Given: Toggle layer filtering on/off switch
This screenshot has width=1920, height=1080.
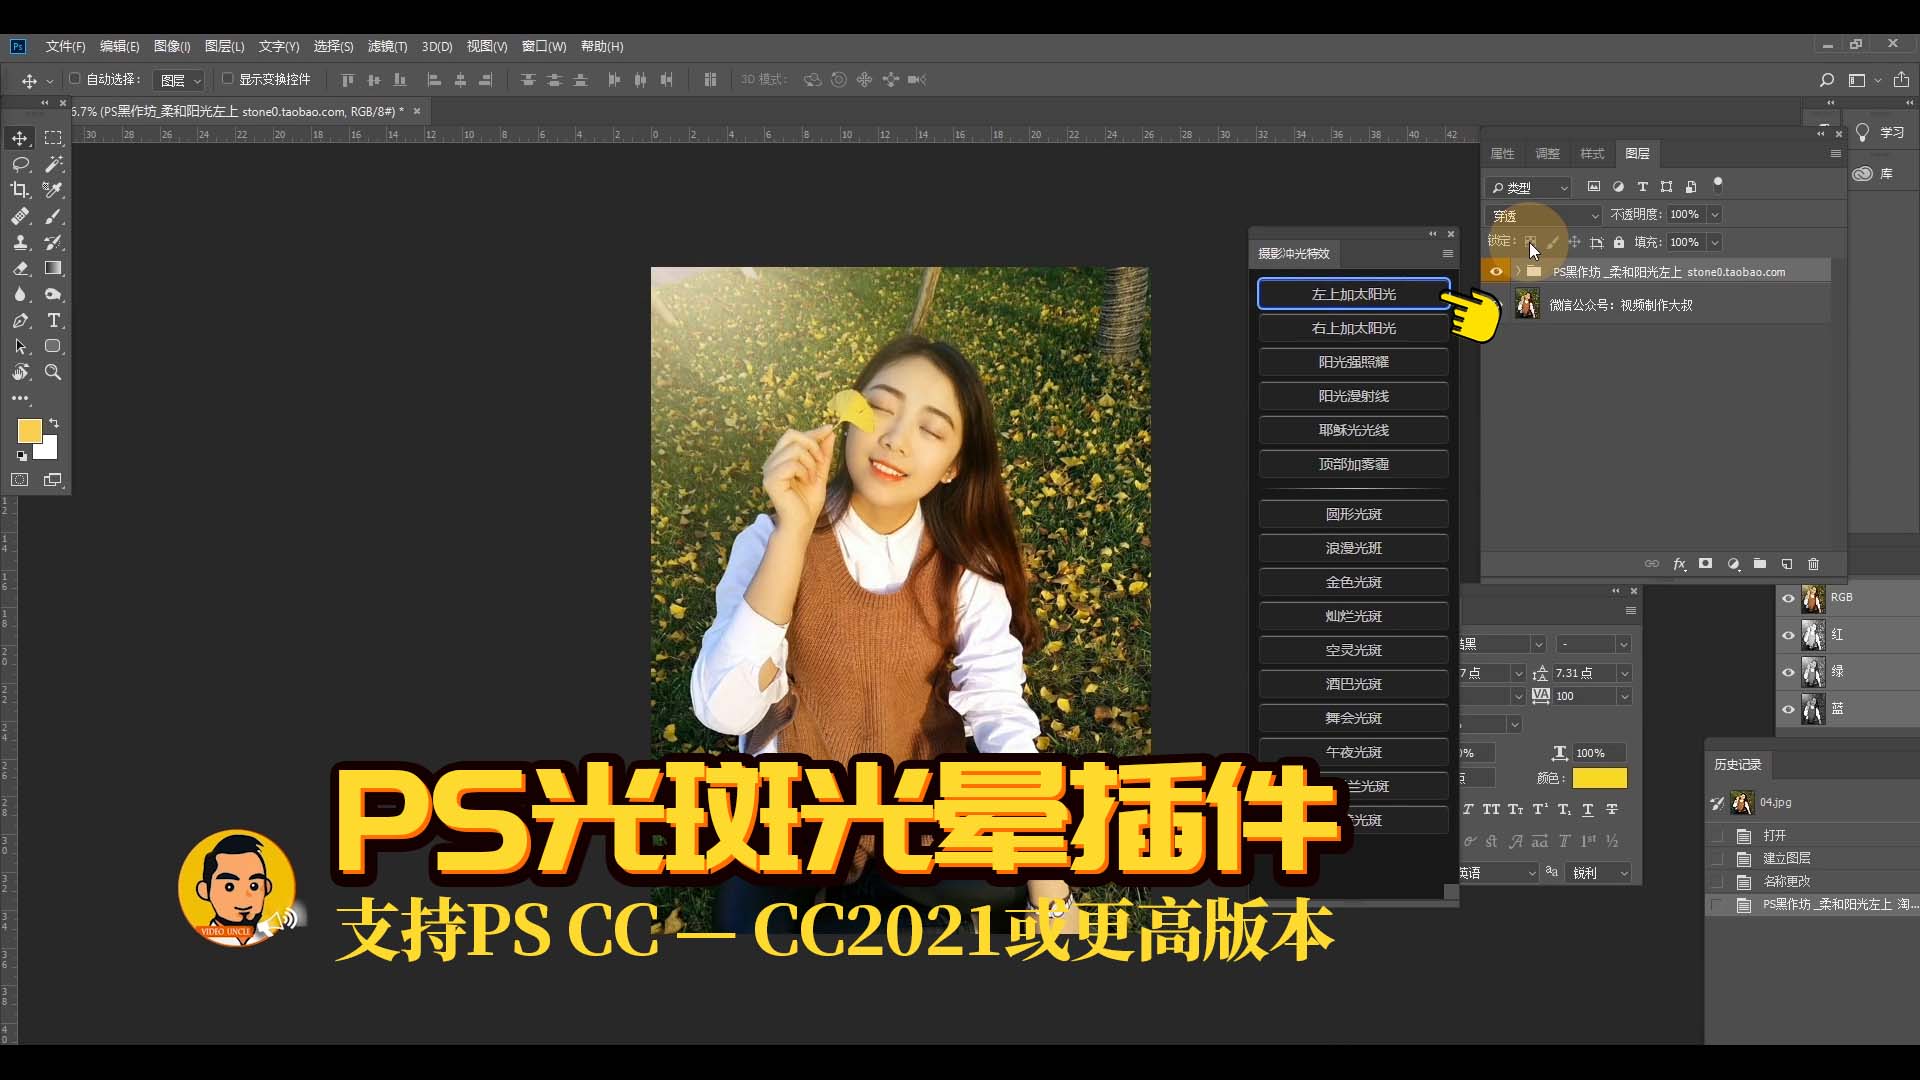Looking at the screenshot, I should pos(1718,184).
